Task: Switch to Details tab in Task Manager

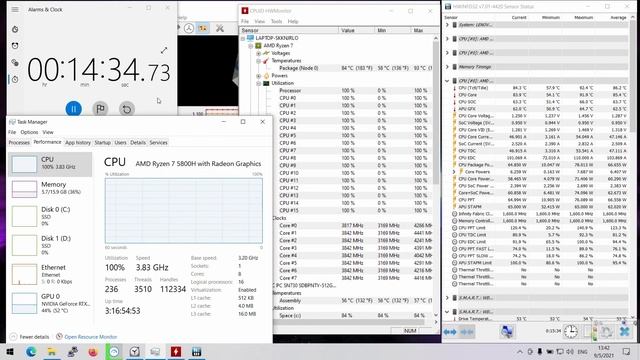Action: (x=138, y=142)
